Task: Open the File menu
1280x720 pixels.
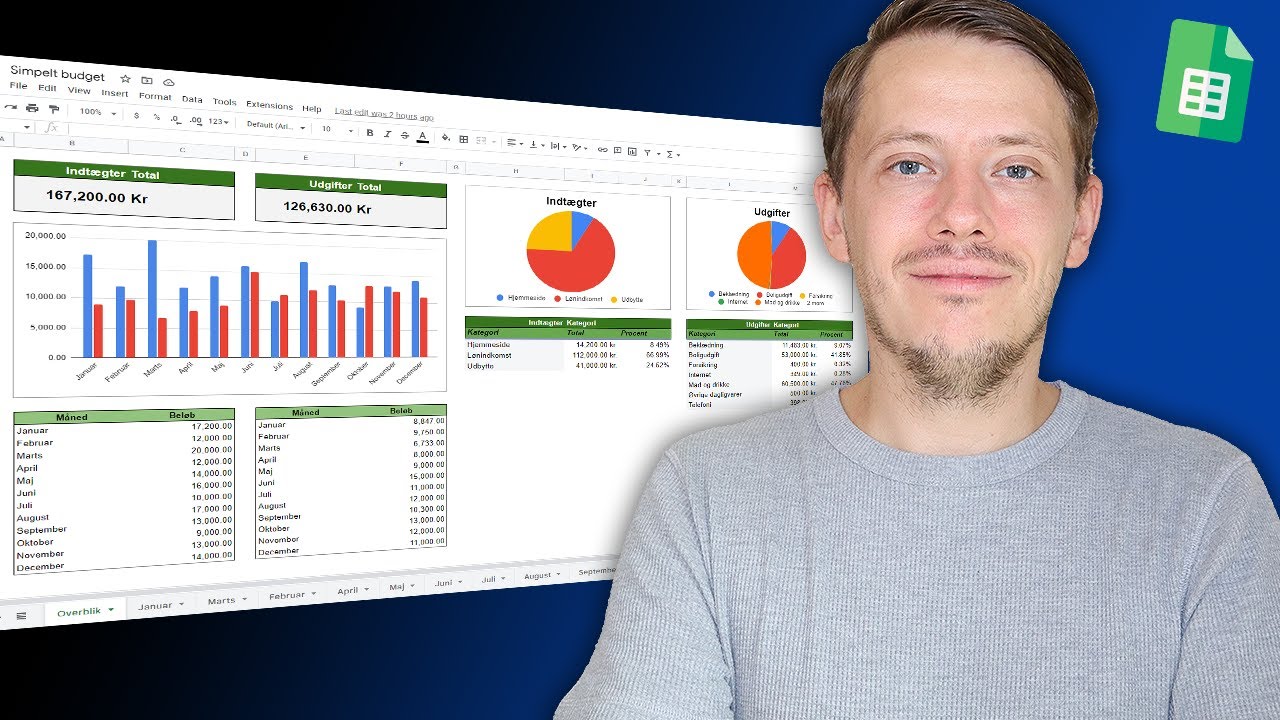Action: pos(18,86)
